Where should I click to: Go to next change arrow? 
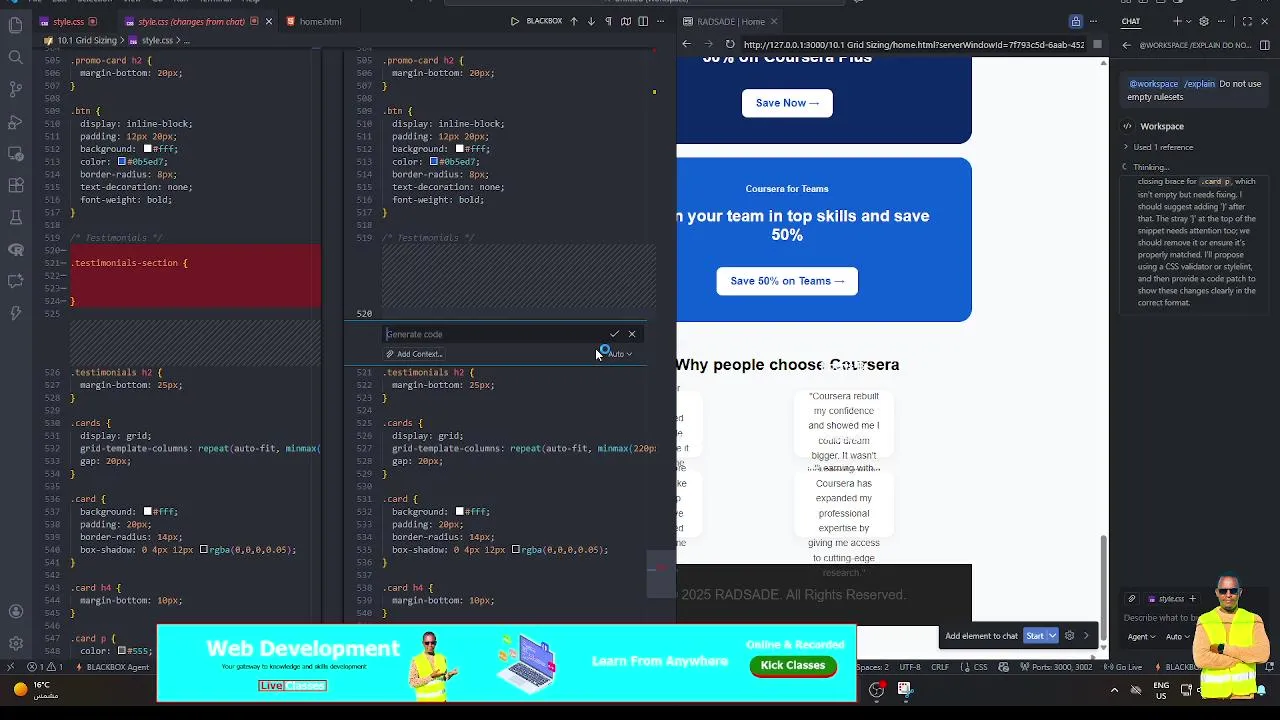click(591, 21)
